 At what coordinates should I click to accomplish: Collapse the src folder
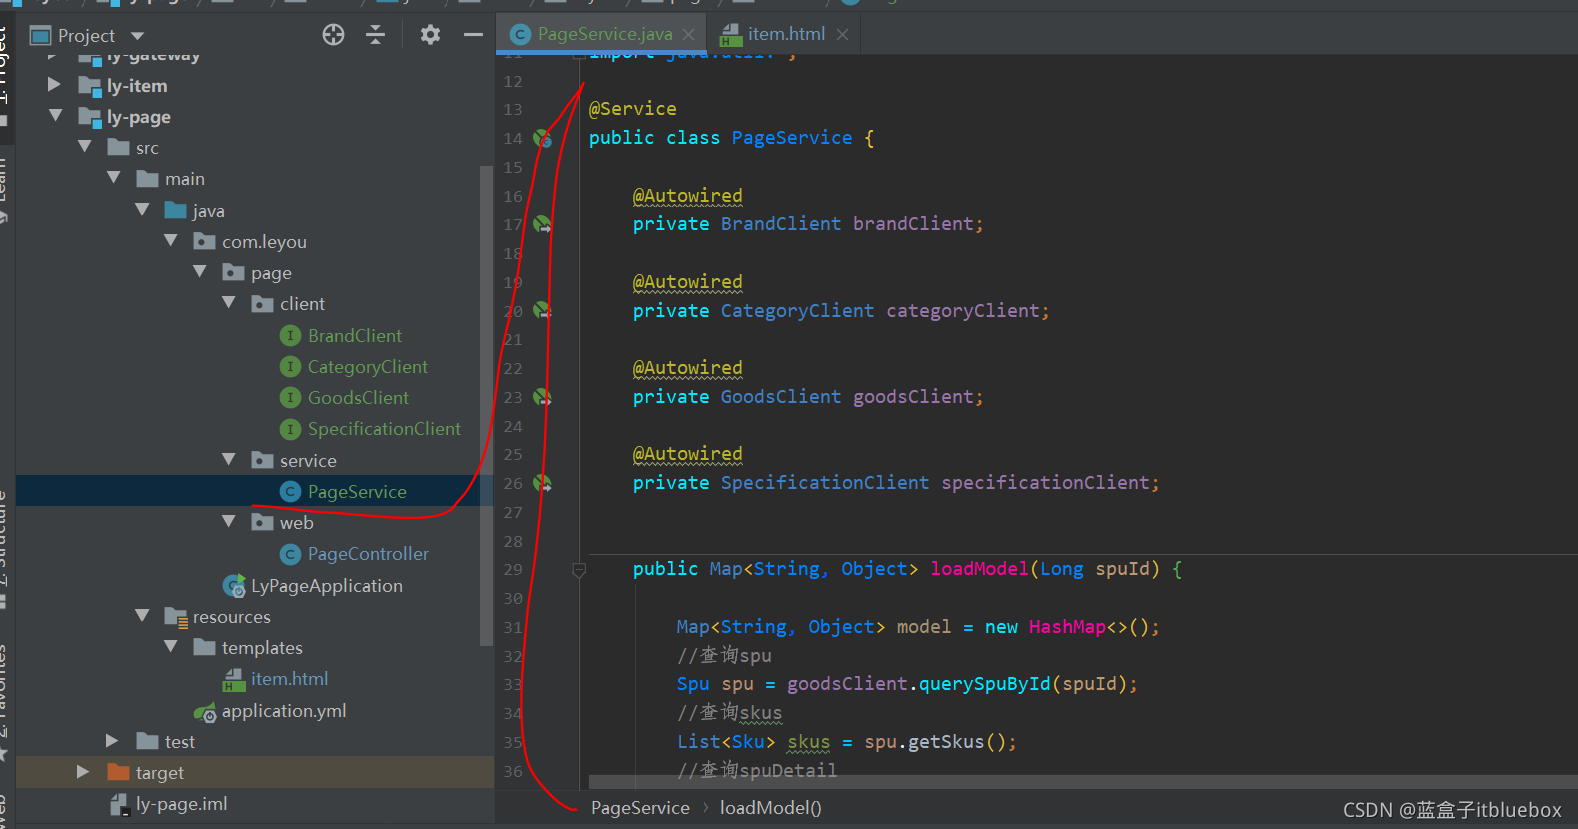pos(84,147)
